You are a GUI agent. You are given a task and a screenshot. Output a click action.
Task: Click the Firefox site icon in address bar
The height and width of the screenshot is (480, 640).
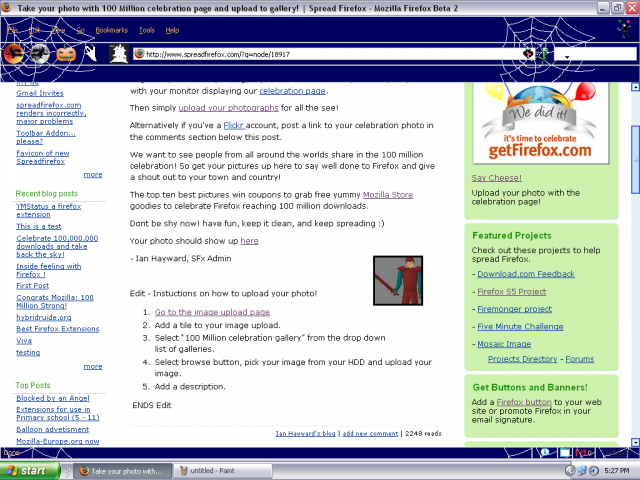pos(140,54)
